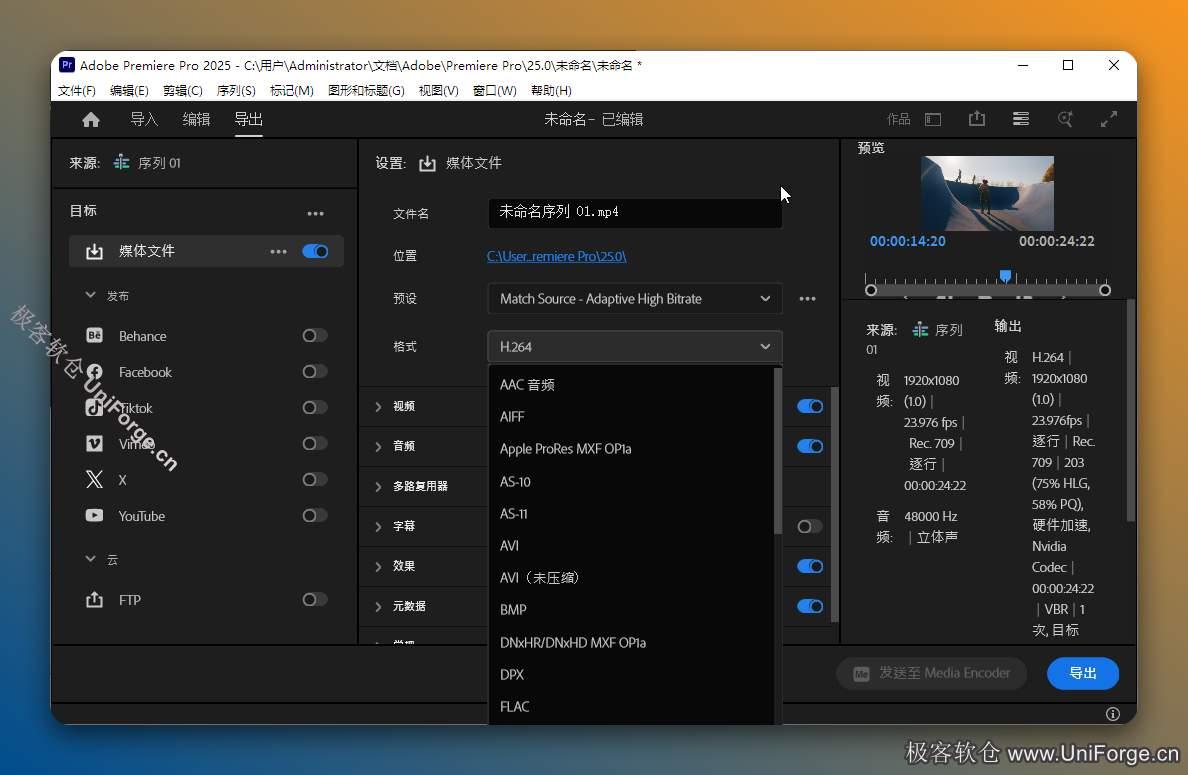1188x775 pixels.
Task: Click the file name input field
Action: coord(635,212)
